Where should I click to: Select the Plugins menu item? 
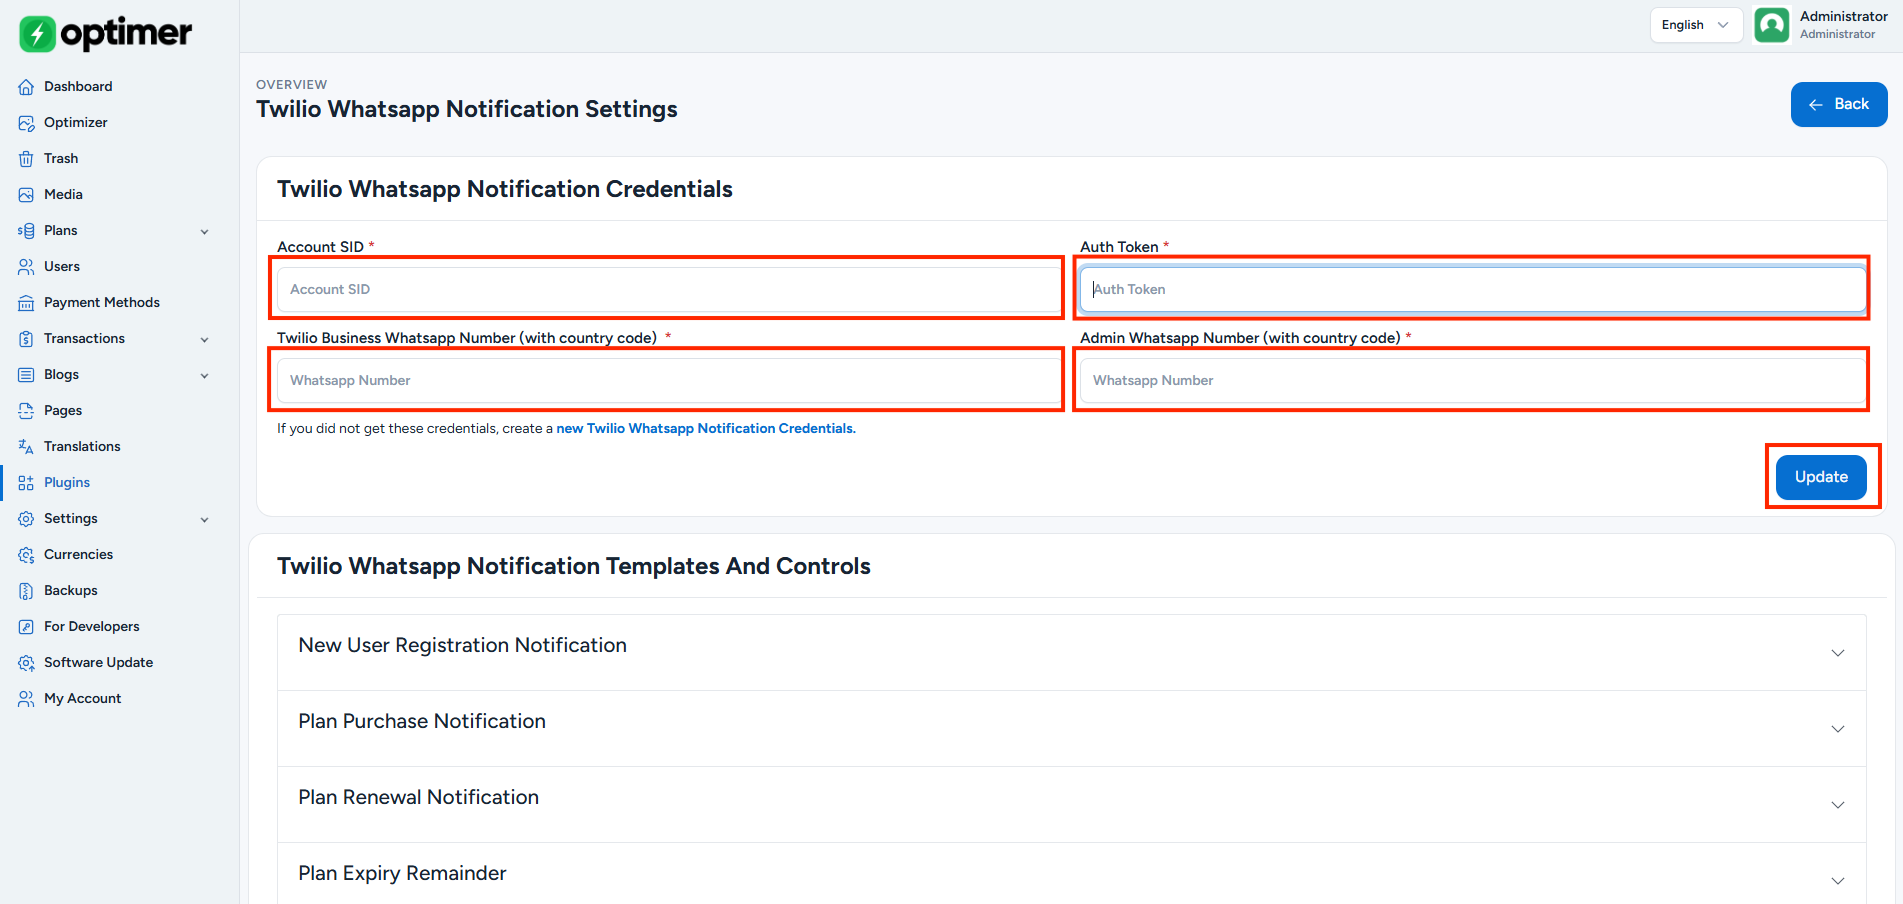point(67,483)
